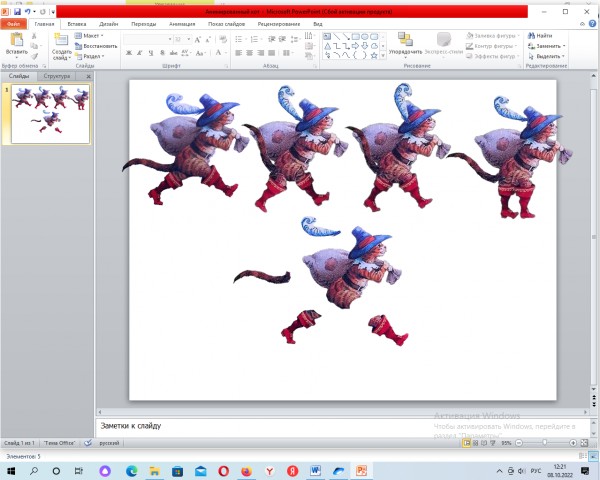Select the triangle shape in shapes gallery
The image size is (600, 480).
[x=328, y=46]
